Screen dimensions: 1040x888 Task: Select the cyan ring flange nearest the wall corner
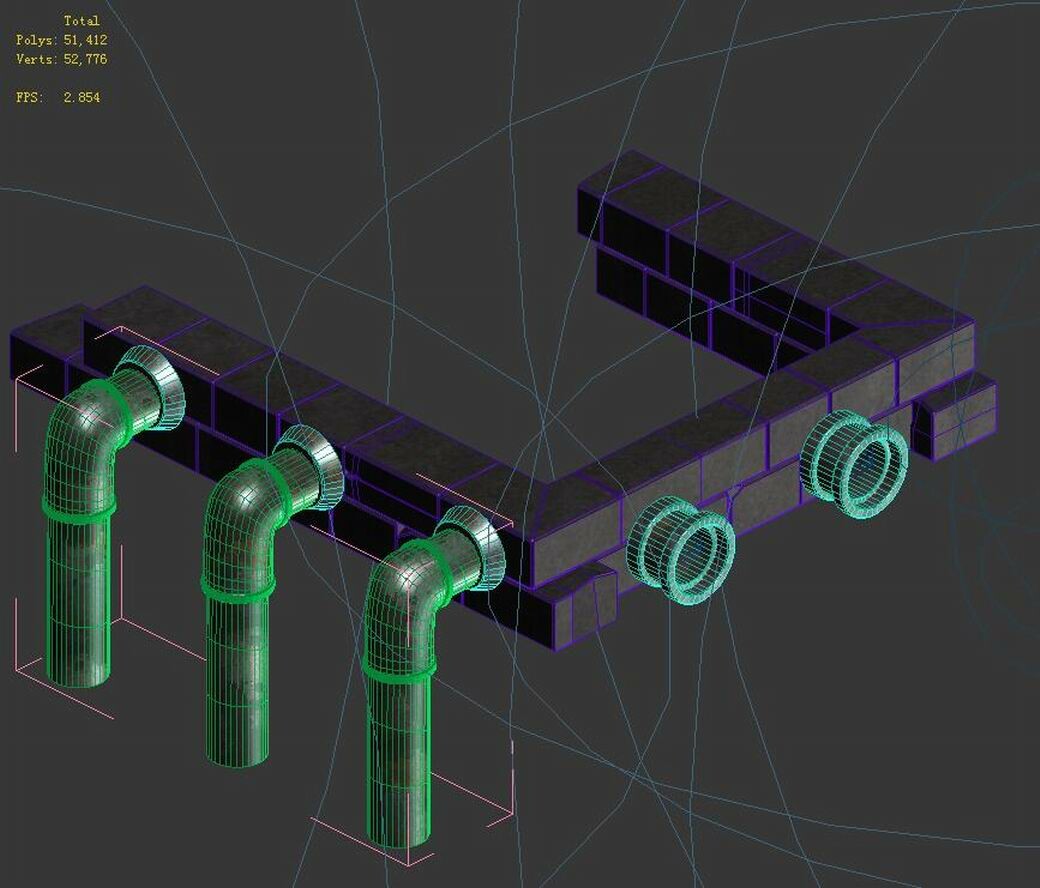[681, 550]
